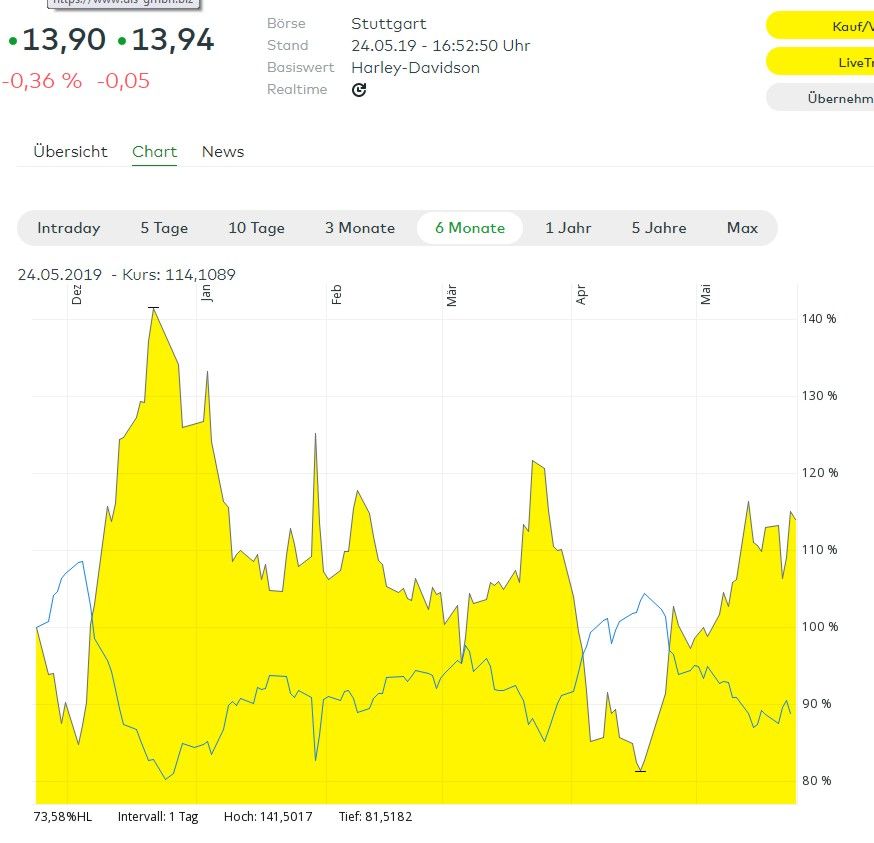This screenshot has width=874, height=843.
Task: Click the green dot beside ask 13,94
Action: (122, 41)
